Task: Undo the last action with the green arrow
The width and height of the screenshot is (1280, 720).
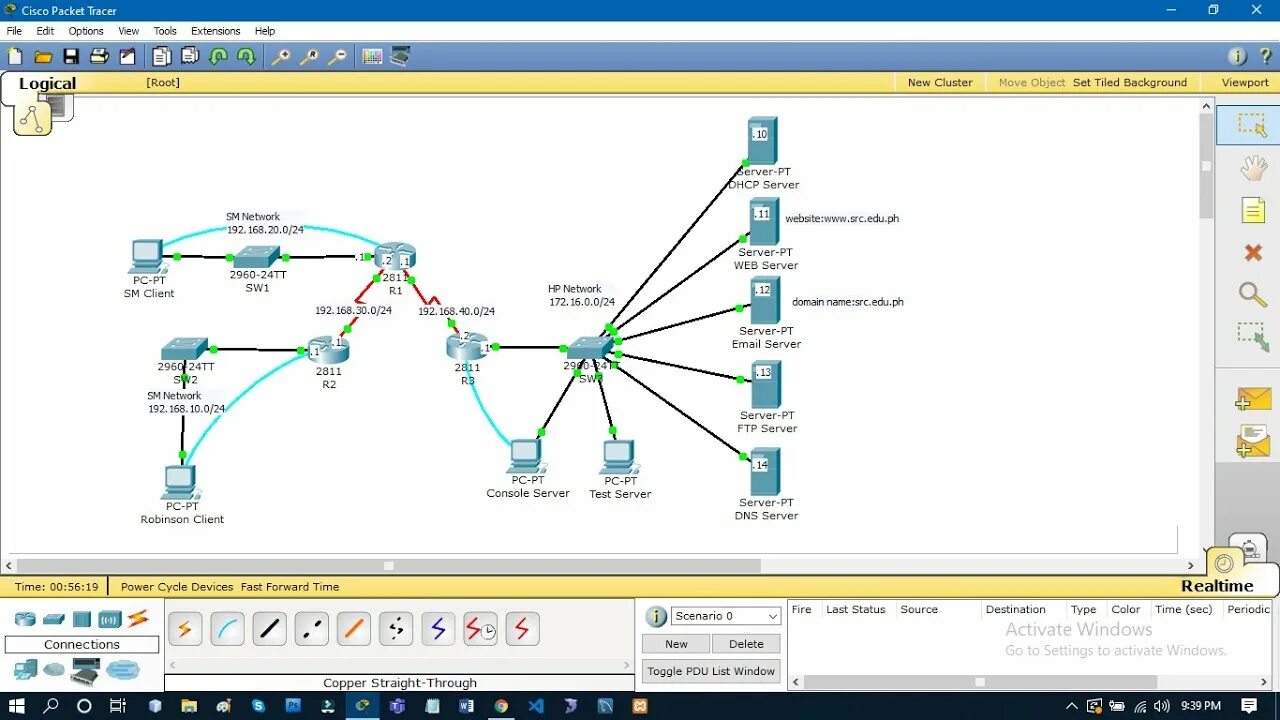Action: [218, 57]
